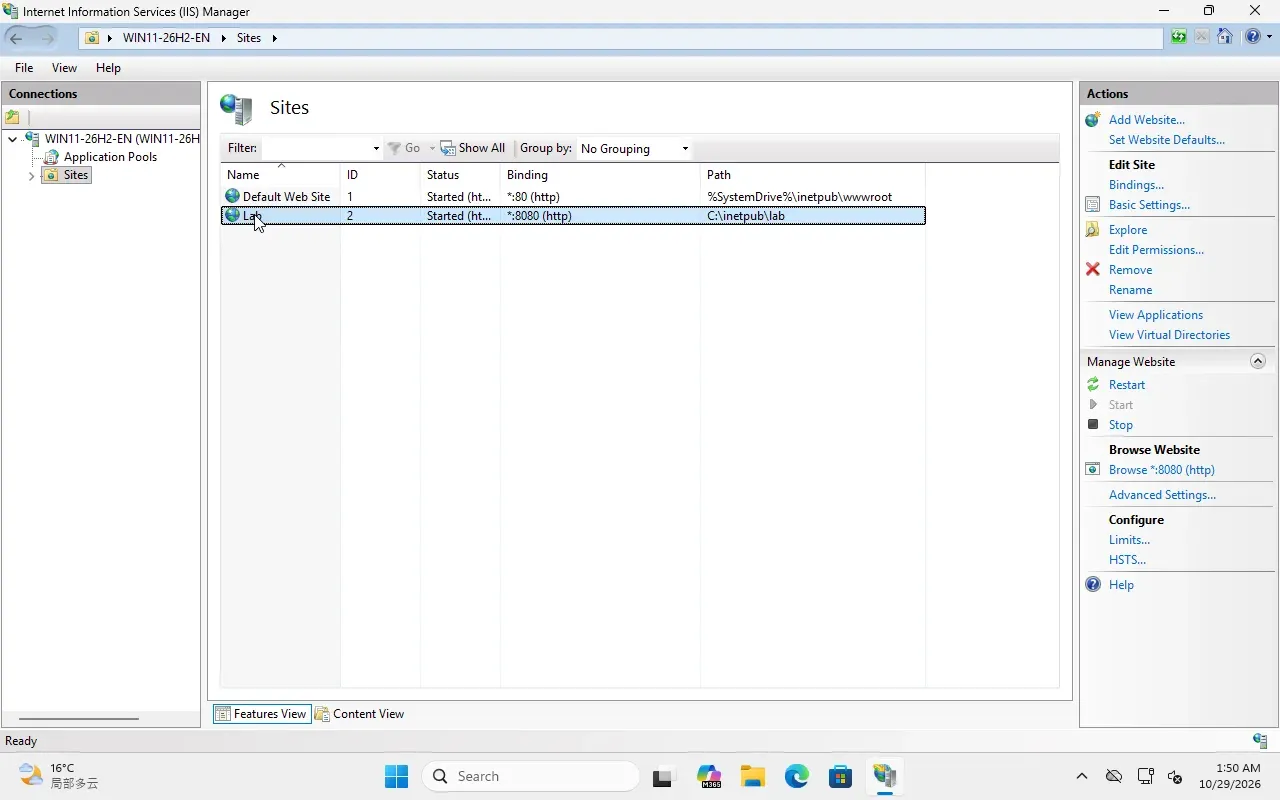Open Microsoft Store from the taskbar
This screenshot has height=800, width=1280.
tap(841, 776)
